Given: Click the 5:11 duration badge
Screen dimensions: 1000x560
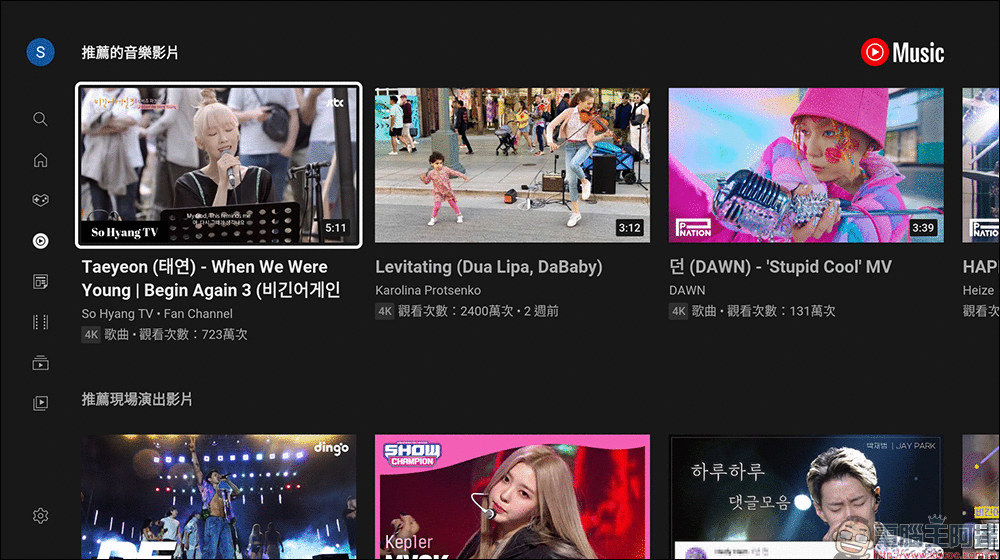Looking at the screenshot, I should pos(335,228).
